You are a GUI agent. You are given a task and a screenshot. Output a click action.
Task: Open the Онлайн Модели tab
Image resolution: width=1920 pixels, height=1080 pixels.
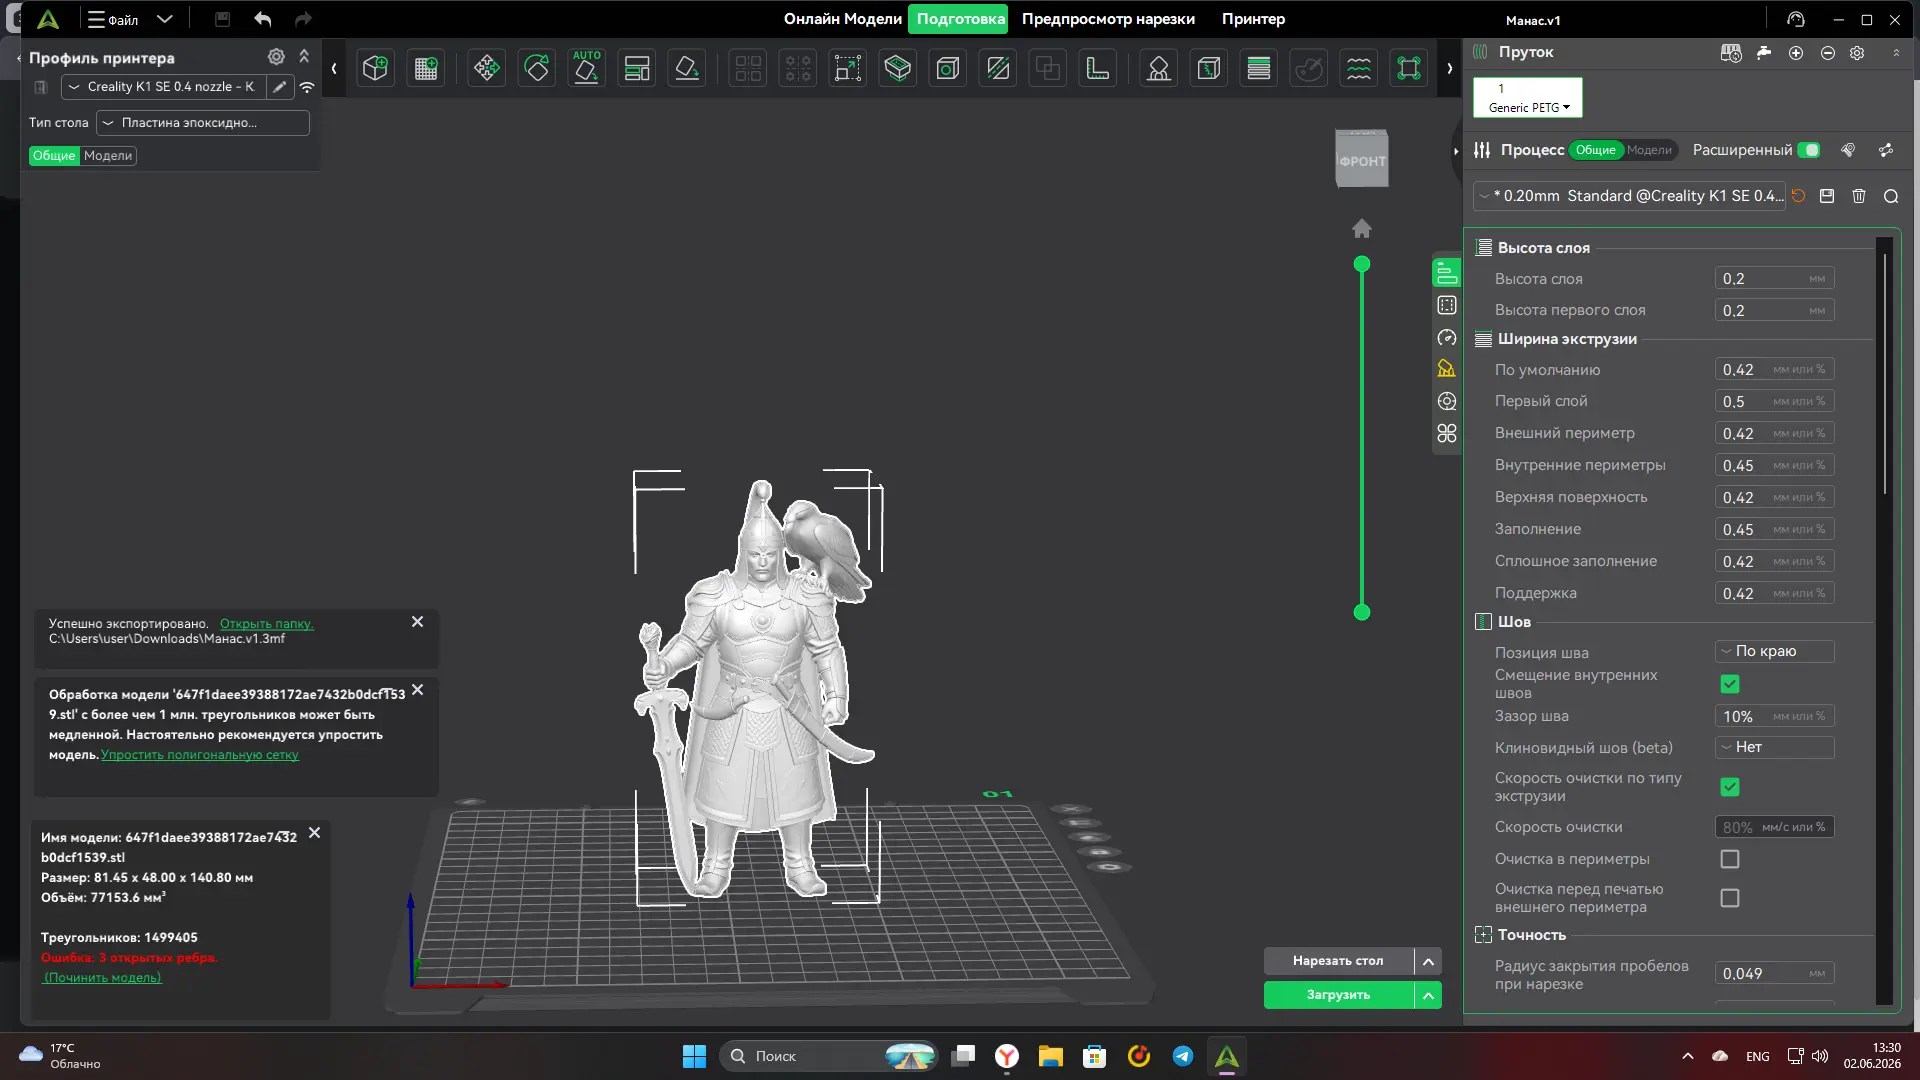pos(842,19)
